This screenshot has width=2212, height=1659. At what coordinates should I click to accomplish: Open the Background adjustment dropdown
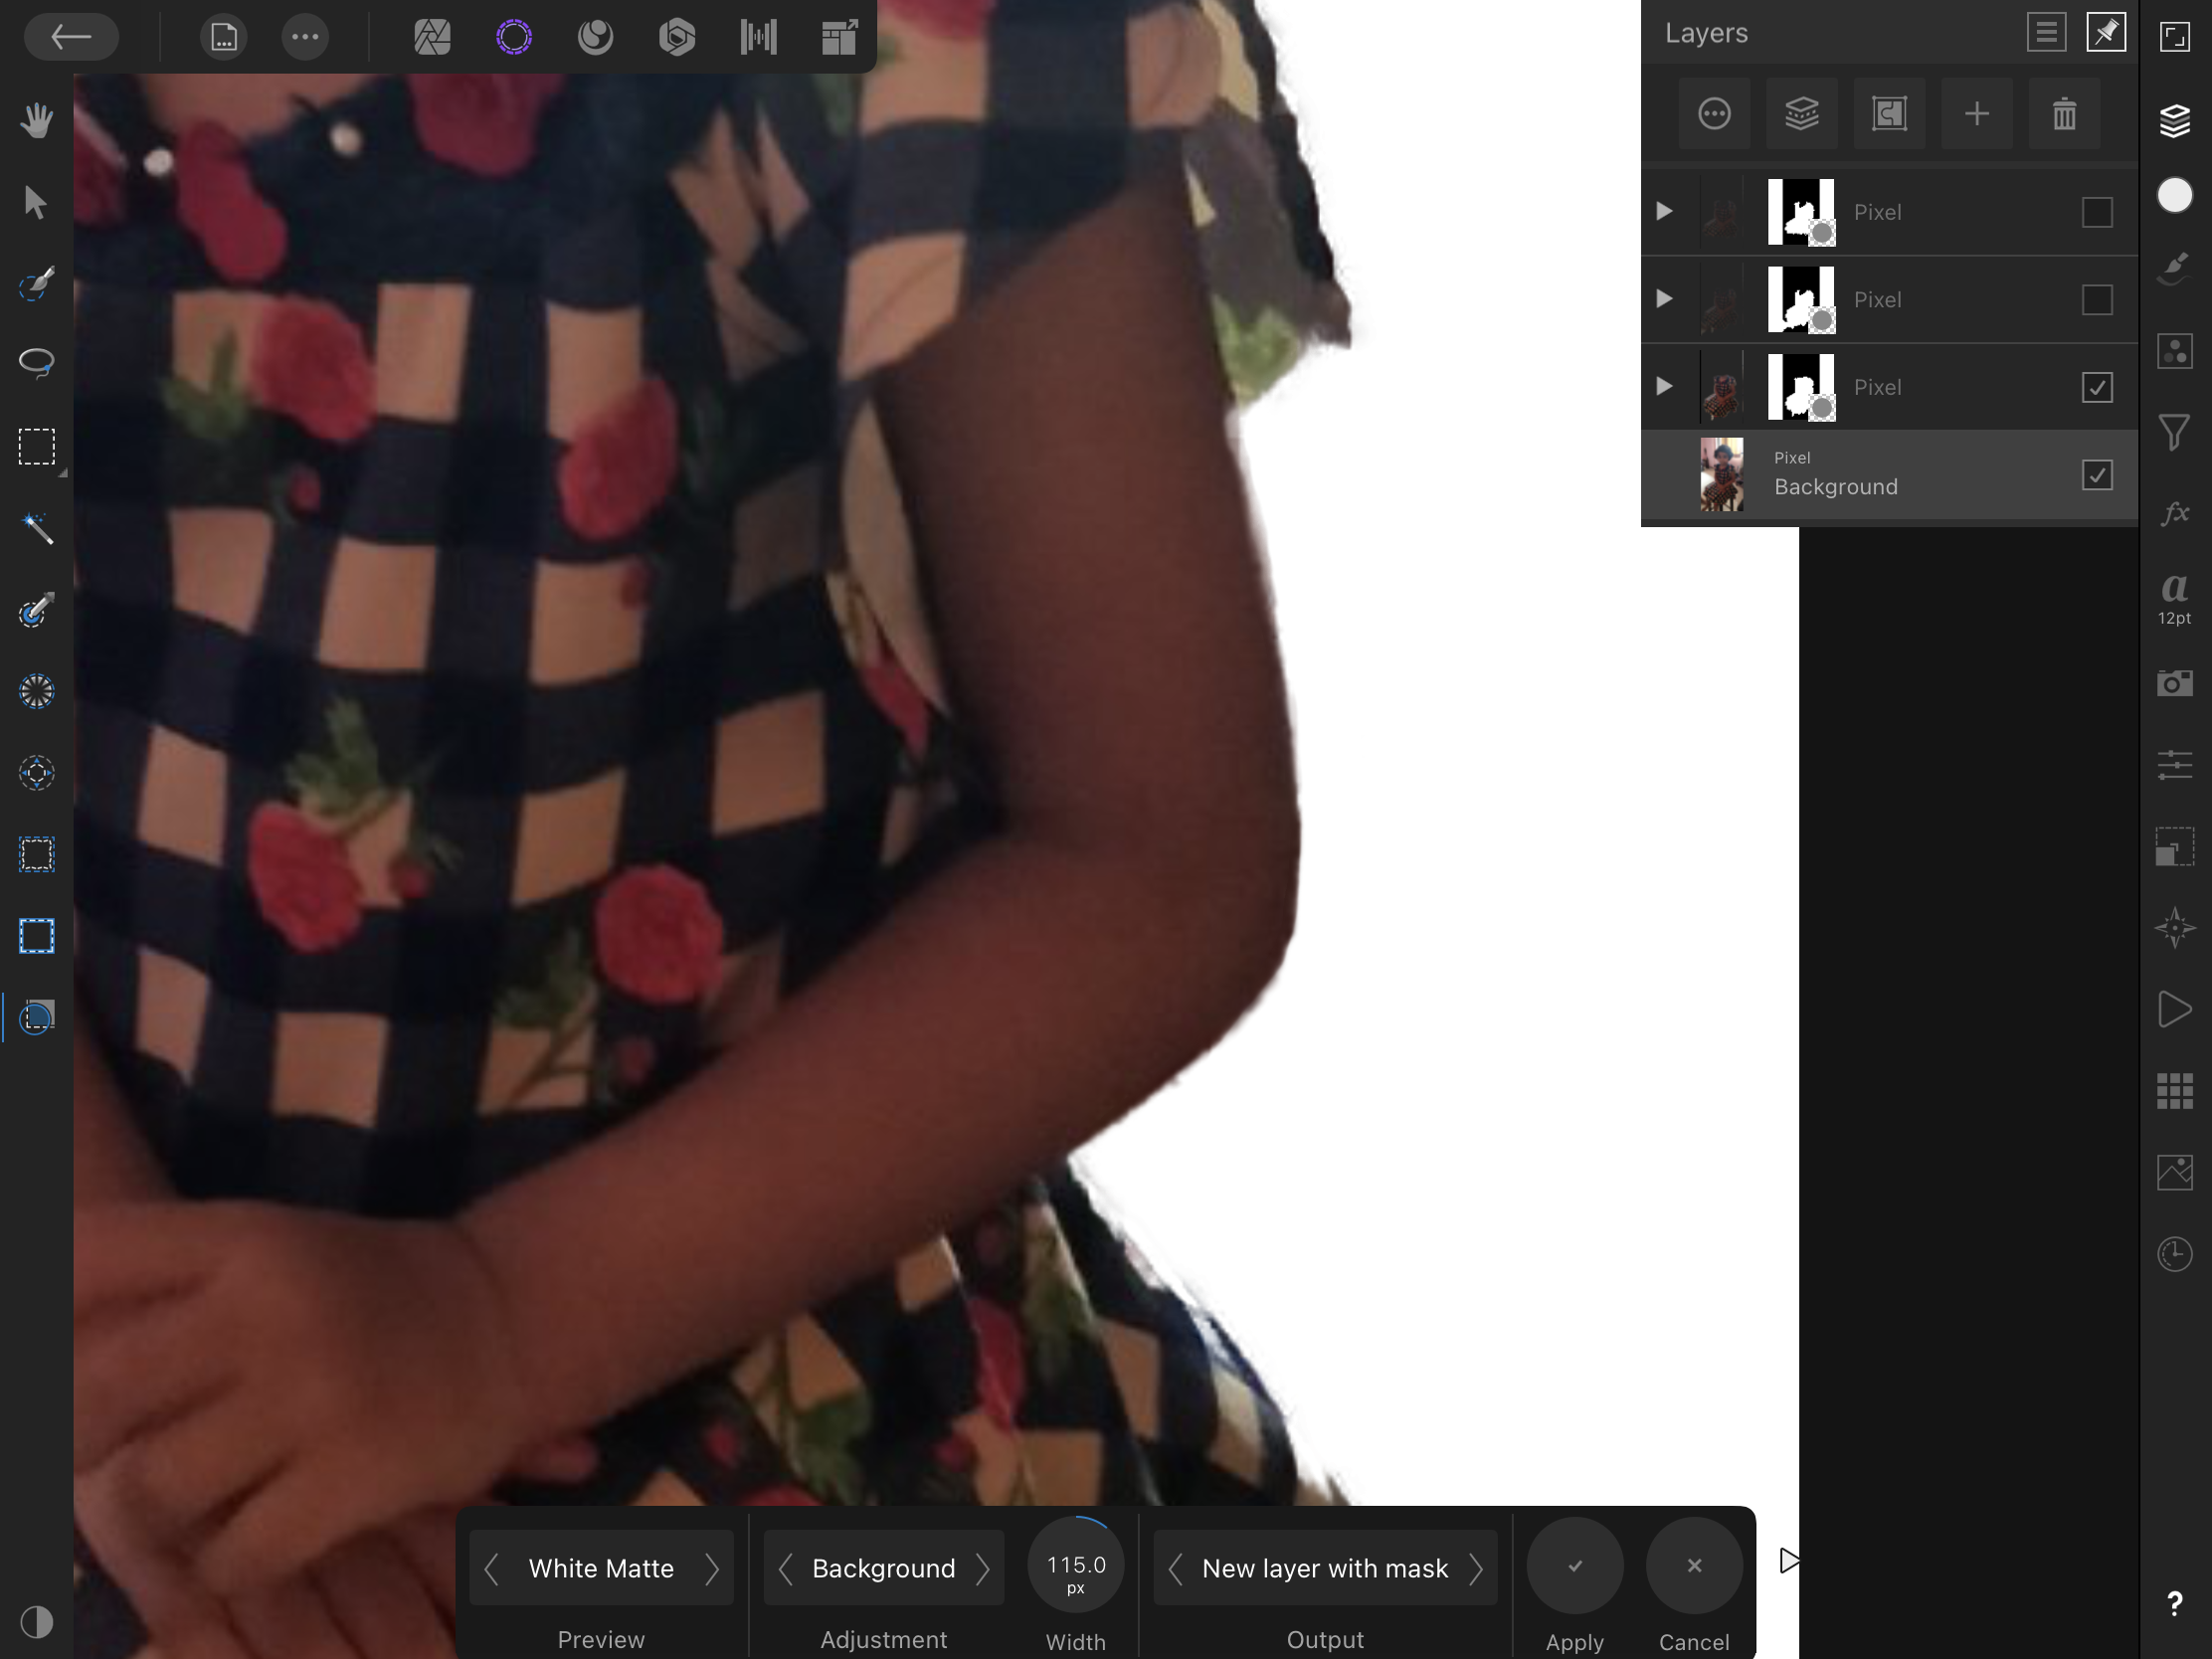(884, 1568)
